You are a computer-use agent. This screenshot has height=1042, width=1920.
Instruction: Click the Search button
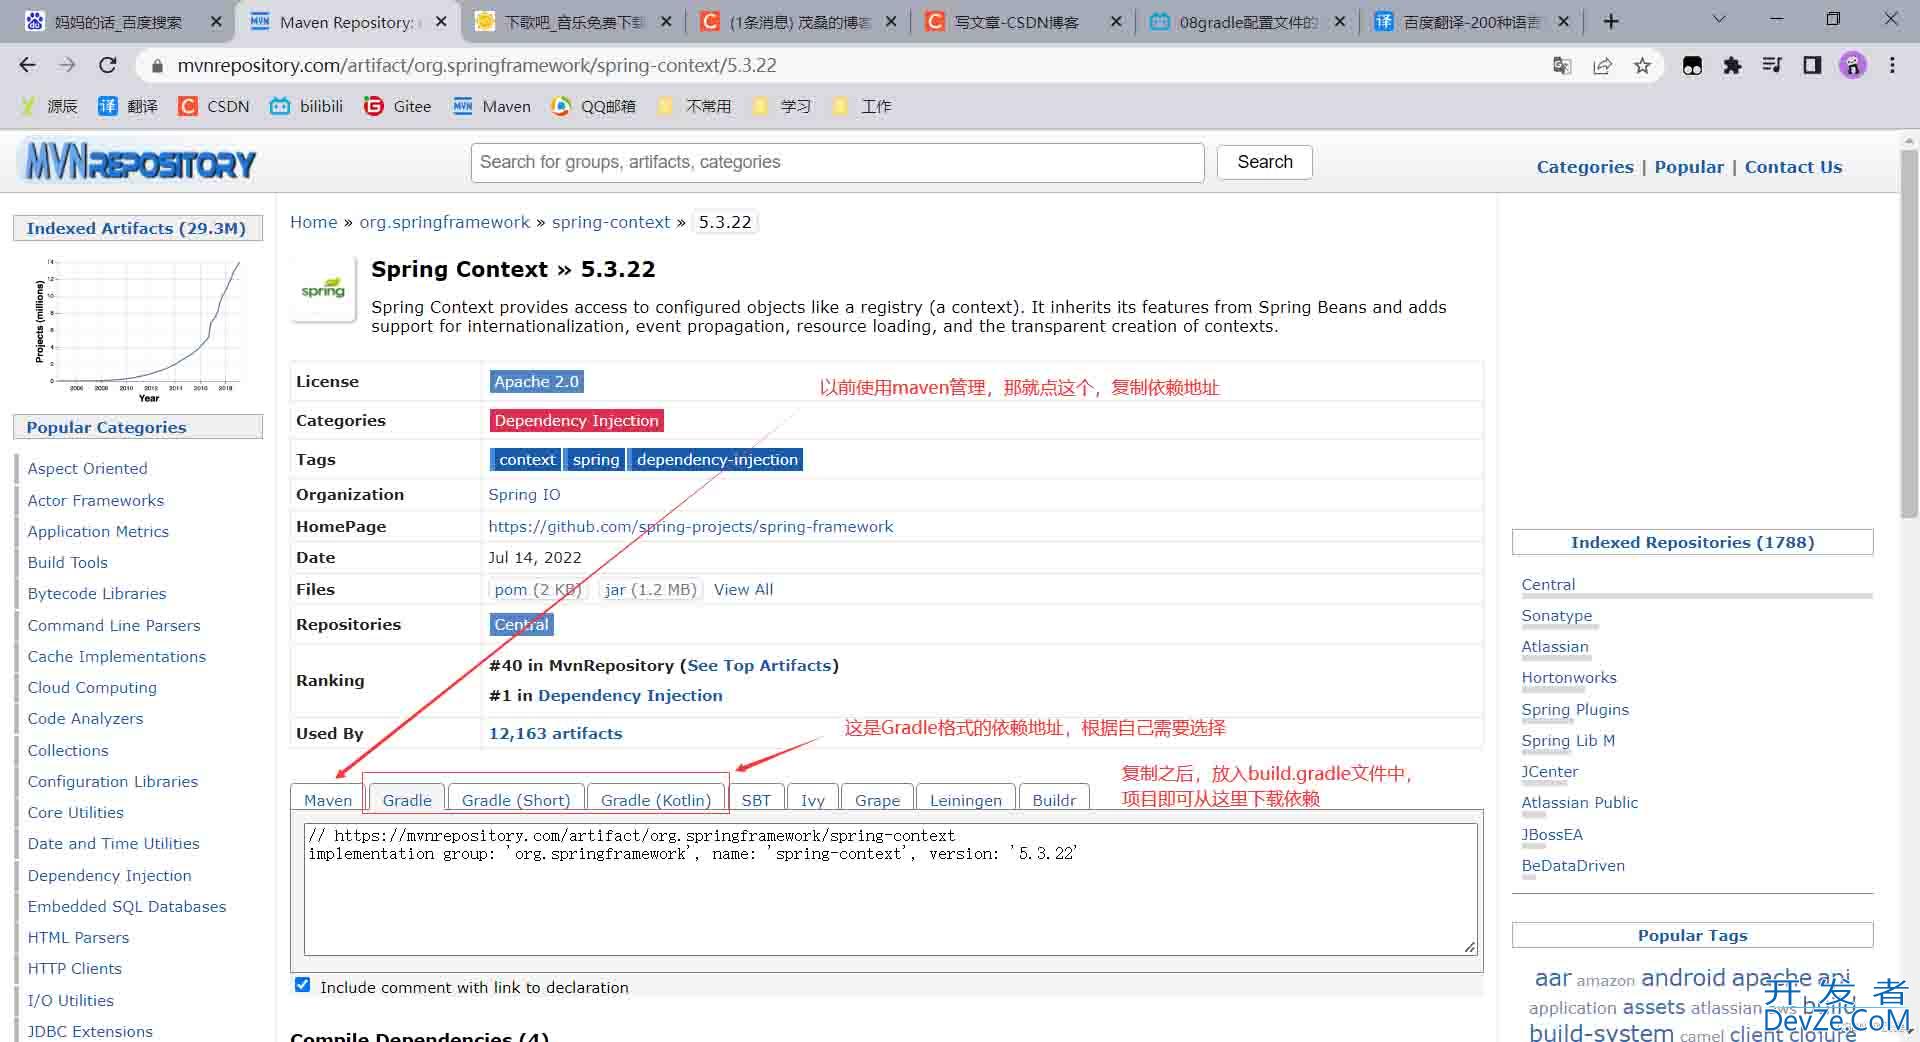[1265, 162]
